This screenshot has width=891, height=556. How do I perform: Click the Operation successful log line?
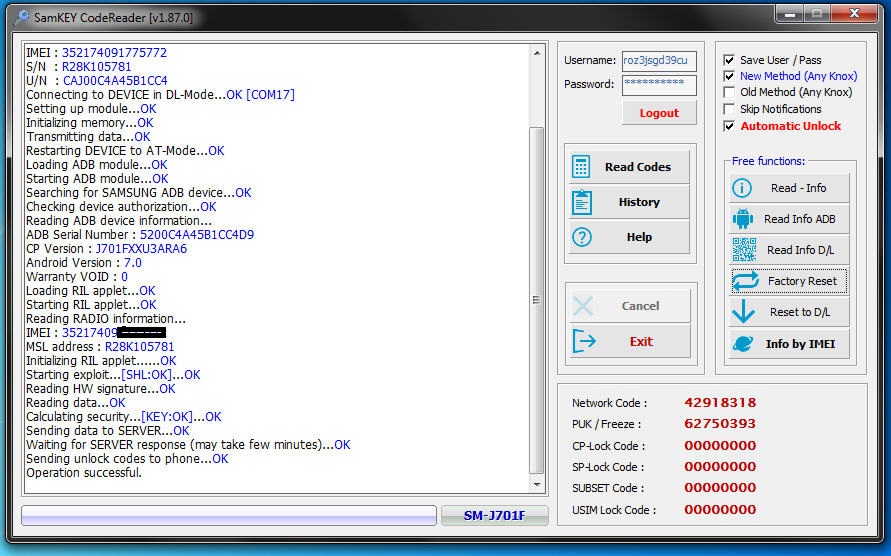coord(84,473)
